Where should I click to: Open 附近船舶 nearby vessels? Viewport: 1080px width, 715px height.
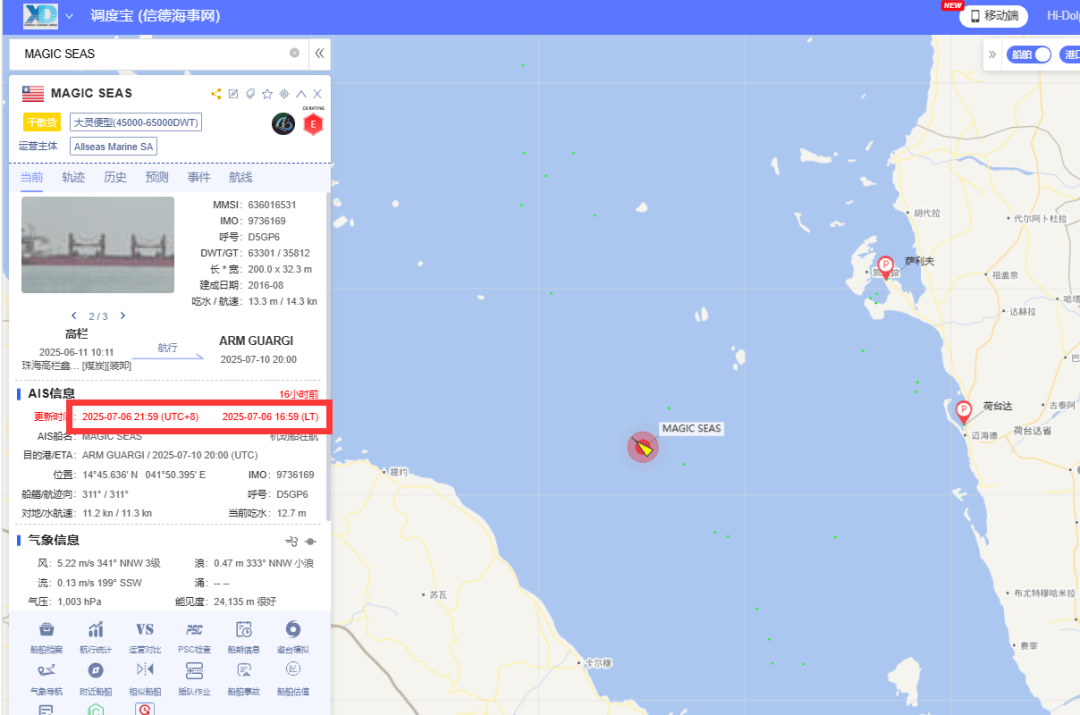pos(96,678)
